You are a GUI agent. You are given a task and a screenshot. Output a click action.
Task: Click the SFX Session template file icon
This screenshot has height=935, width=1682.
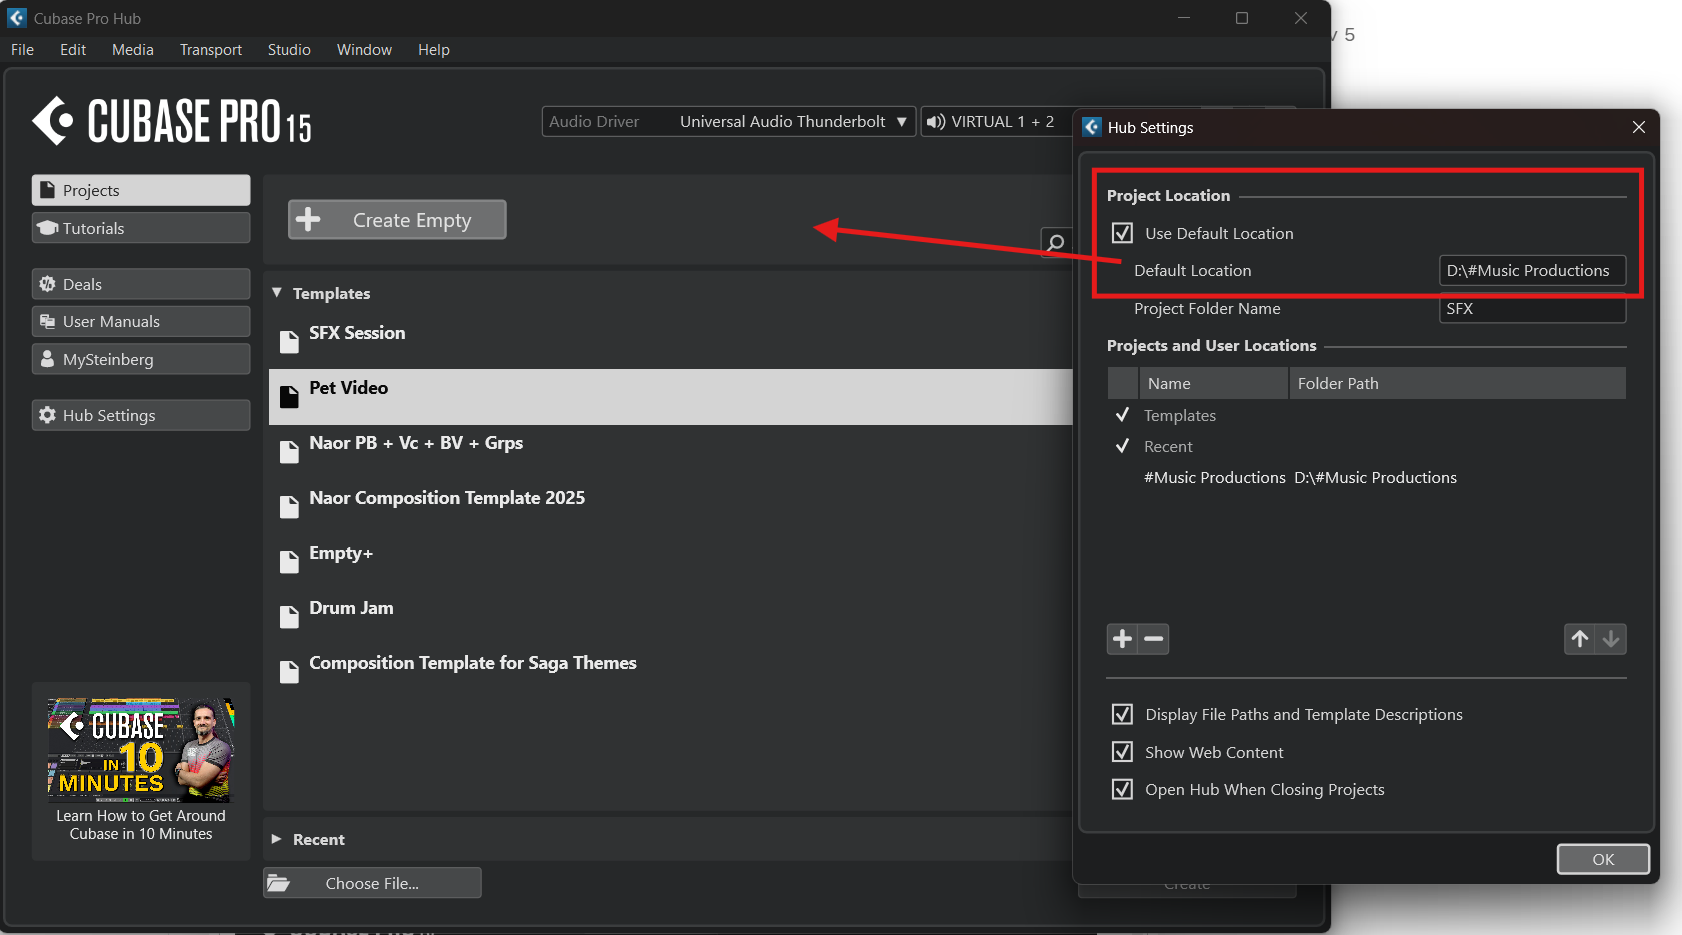point(289,342)
